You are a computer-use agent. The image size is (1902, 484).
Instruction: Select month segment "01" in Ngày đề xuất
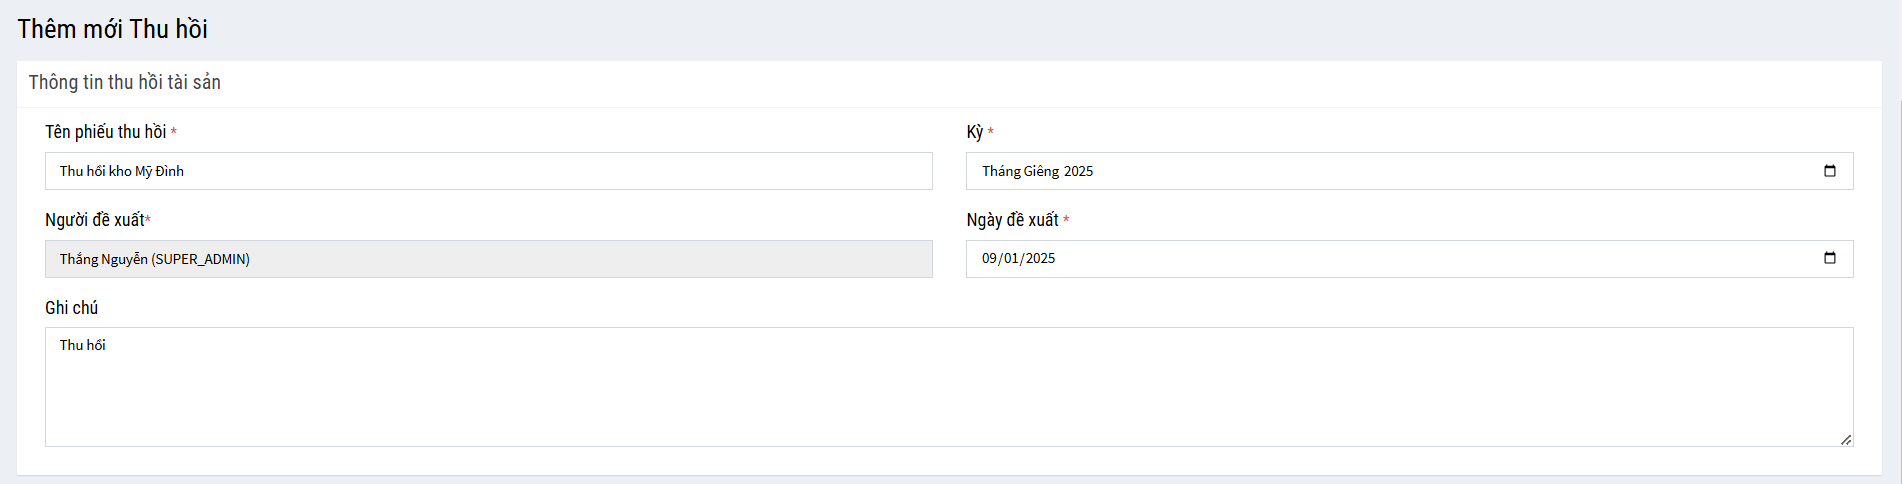tap(1012, 259)
